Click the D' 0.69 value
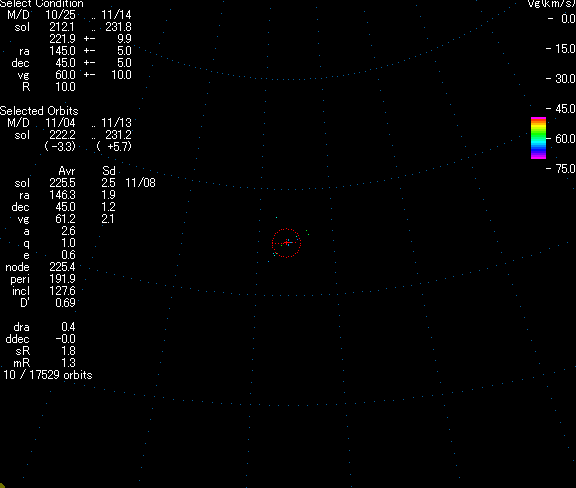The width and height of the screenshot is (576, 488). pos(65,303)
